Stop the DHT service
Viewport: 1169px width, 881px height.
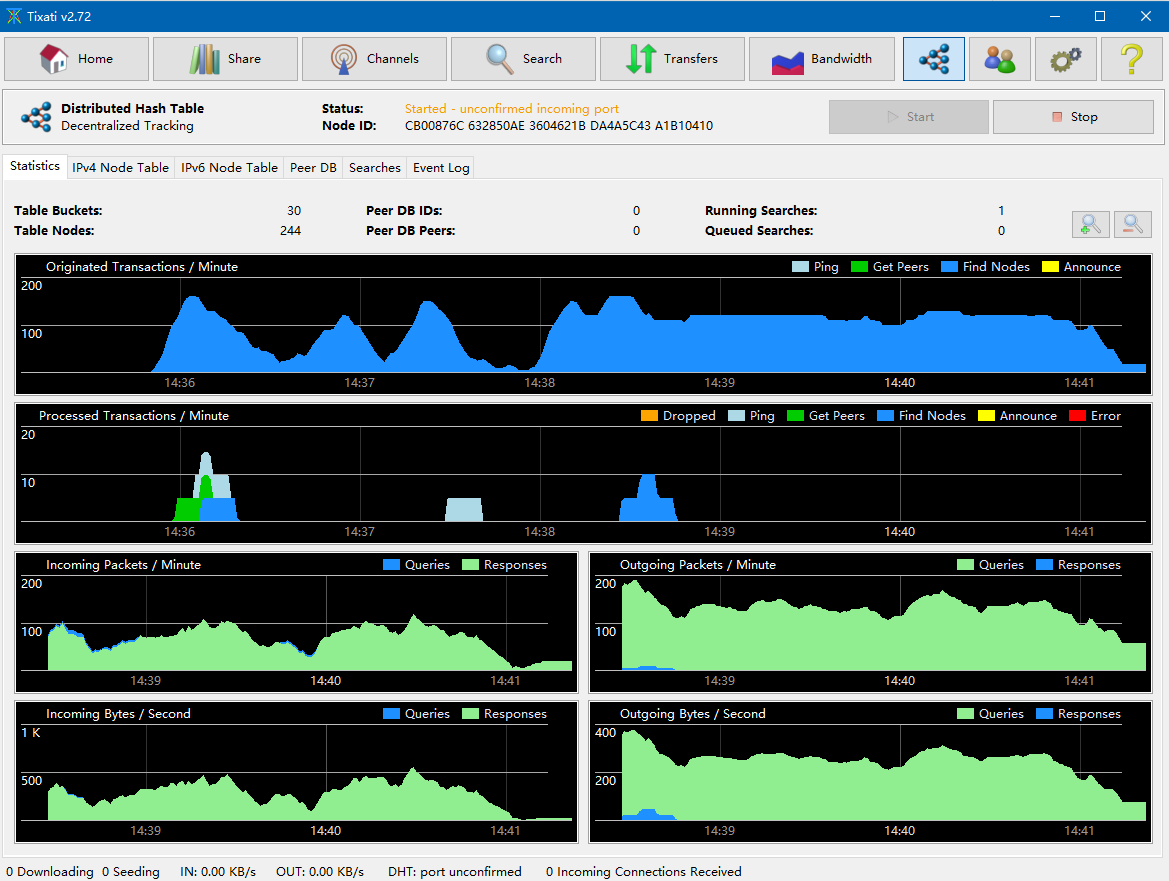click(1073, 117)
